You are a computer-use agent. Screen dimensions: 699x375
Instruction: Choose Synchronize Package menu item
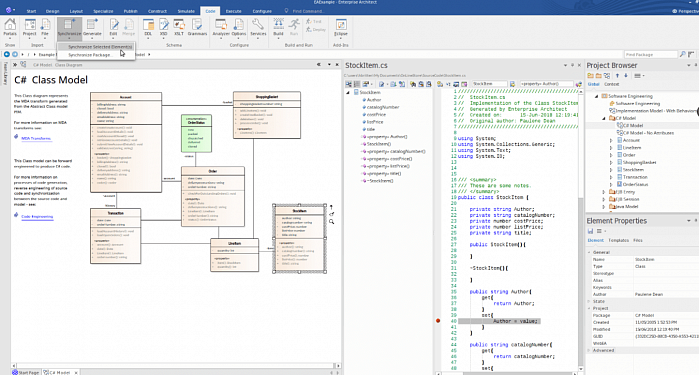(89, 55)
